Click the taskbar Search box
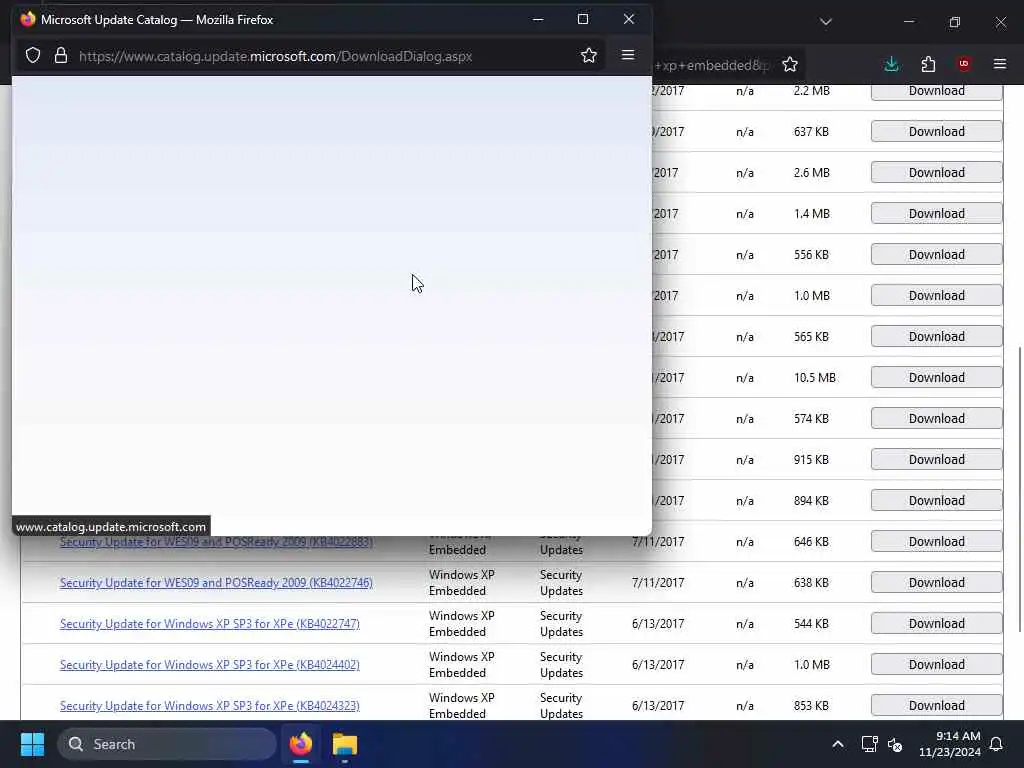 [x=167, y=744]
